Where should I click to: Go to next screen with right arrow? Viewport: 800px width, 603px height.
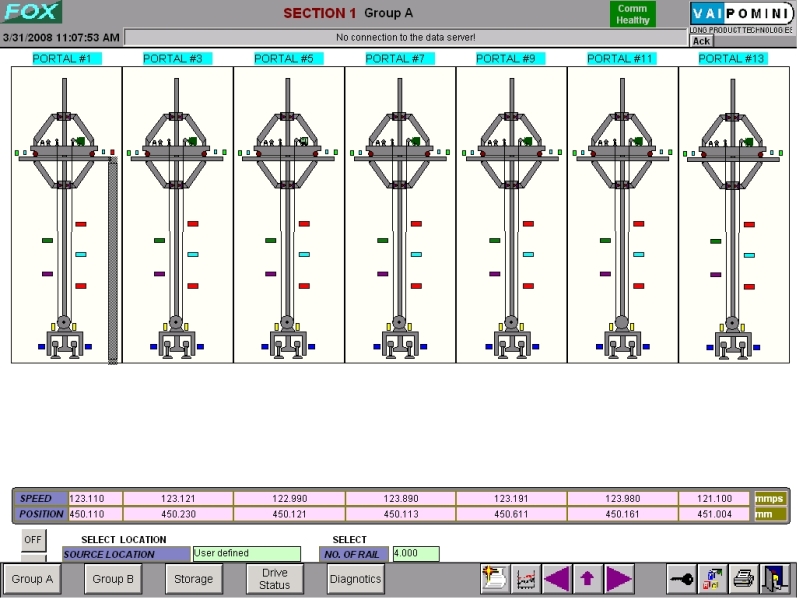tap(619, 579)
